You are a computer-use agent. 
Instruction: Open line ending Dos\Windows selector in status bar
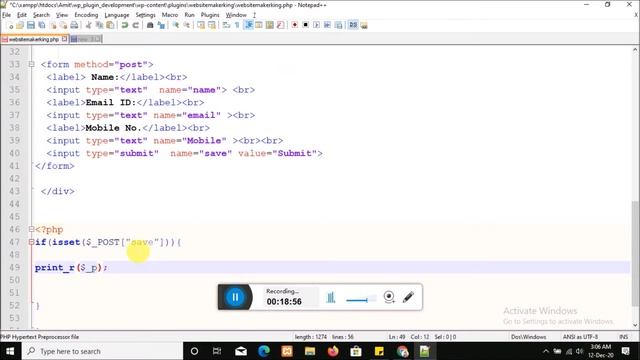point(529,337)
